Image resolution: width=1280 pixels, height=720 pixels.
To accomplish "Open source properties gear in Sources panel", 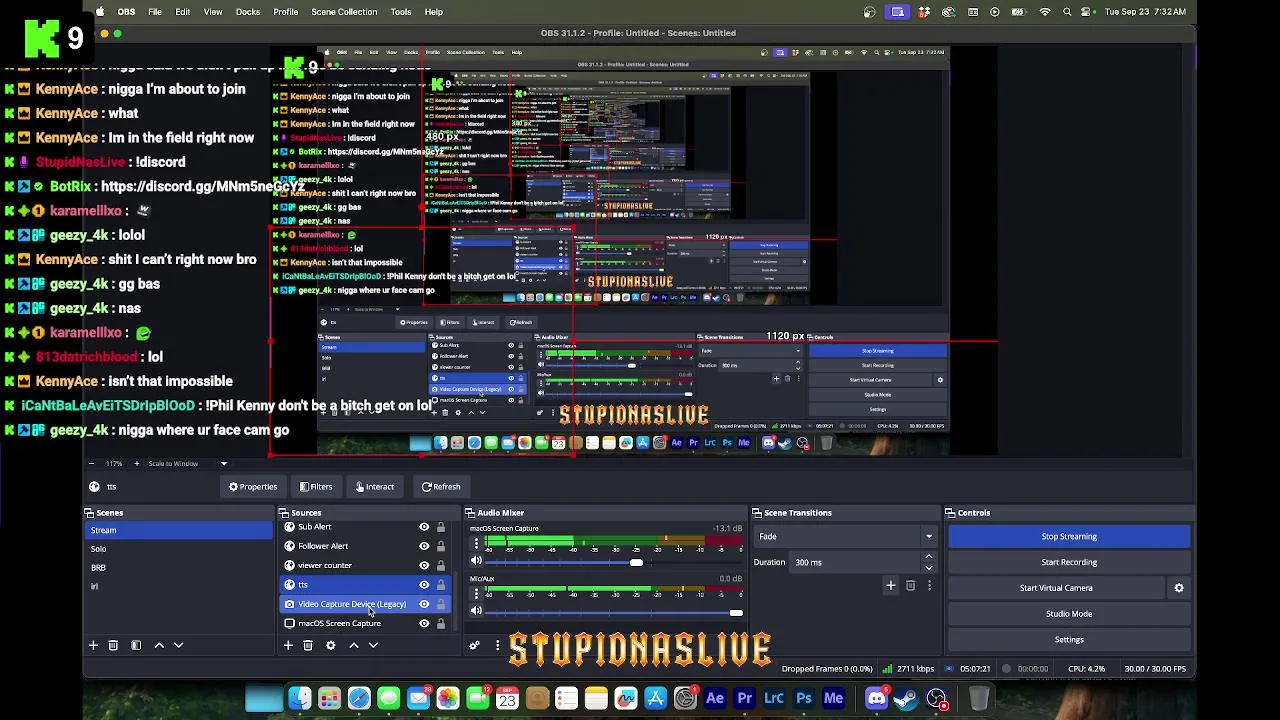I will (x=331, y=645).
